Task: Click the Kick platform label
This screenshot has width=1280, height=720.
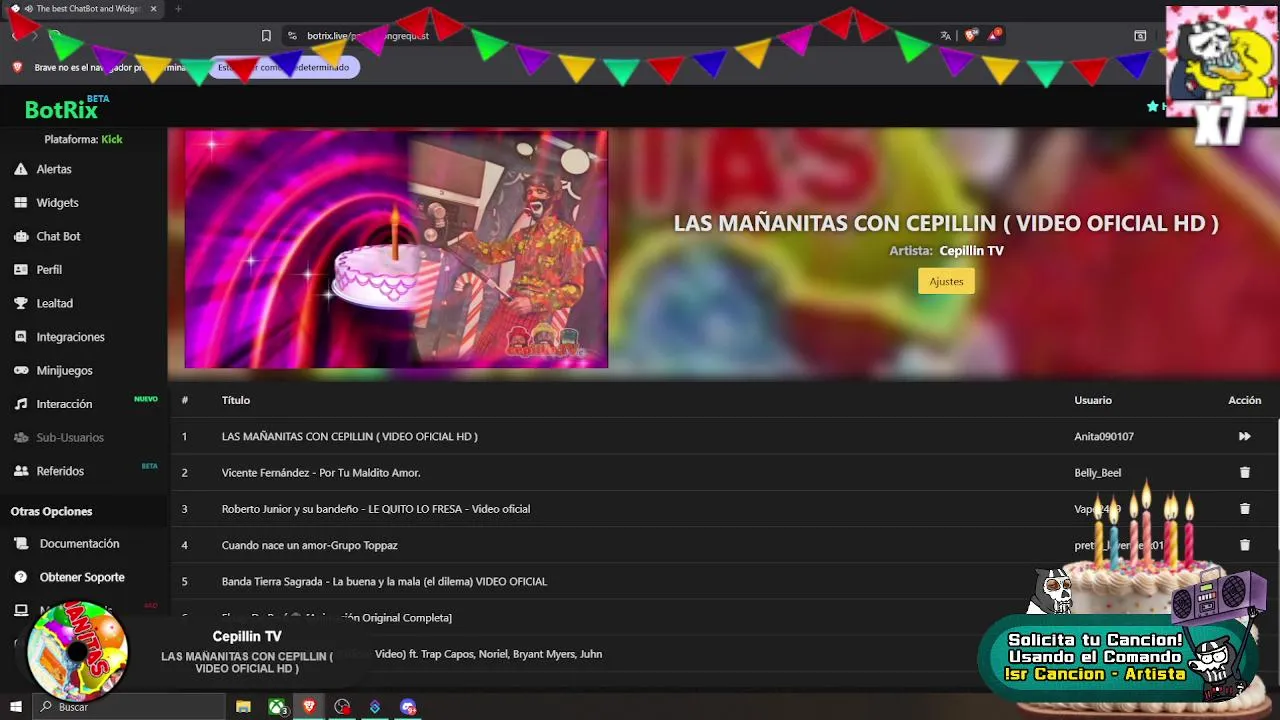Action: pyautogui.click(x=111, y=139)
